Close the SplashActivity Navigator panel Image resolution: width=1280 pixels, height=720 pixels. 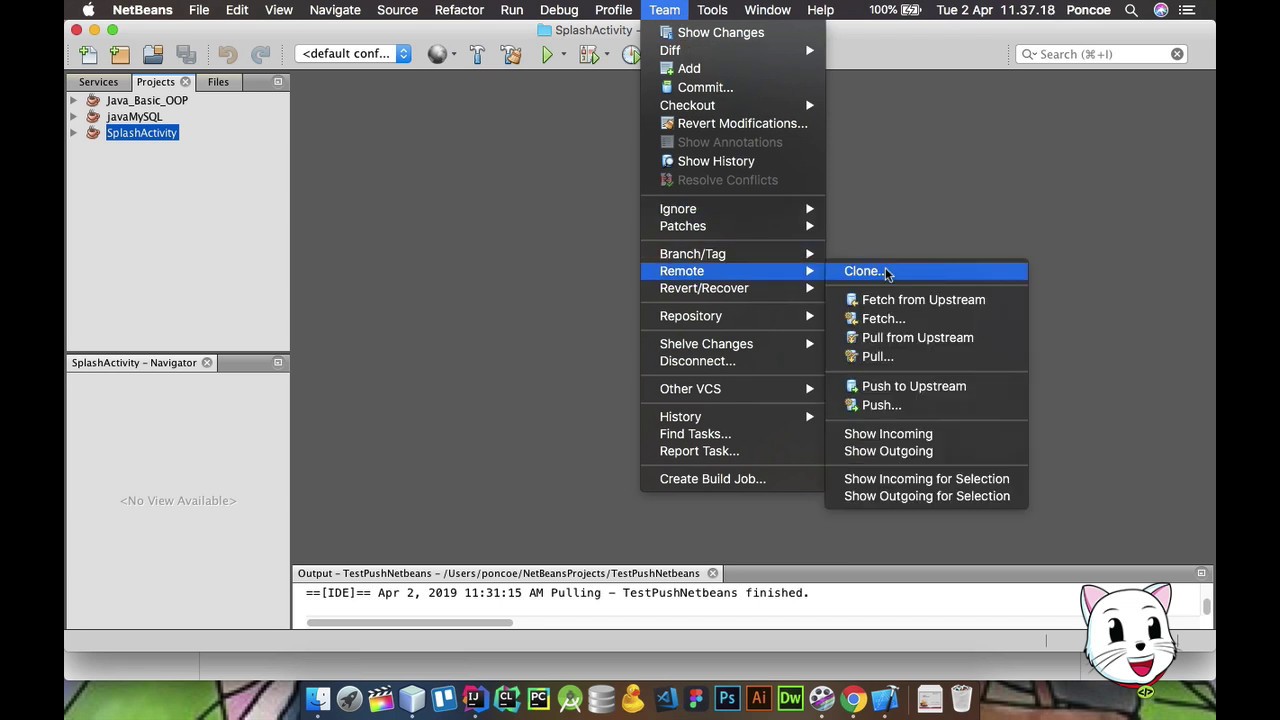207,363
